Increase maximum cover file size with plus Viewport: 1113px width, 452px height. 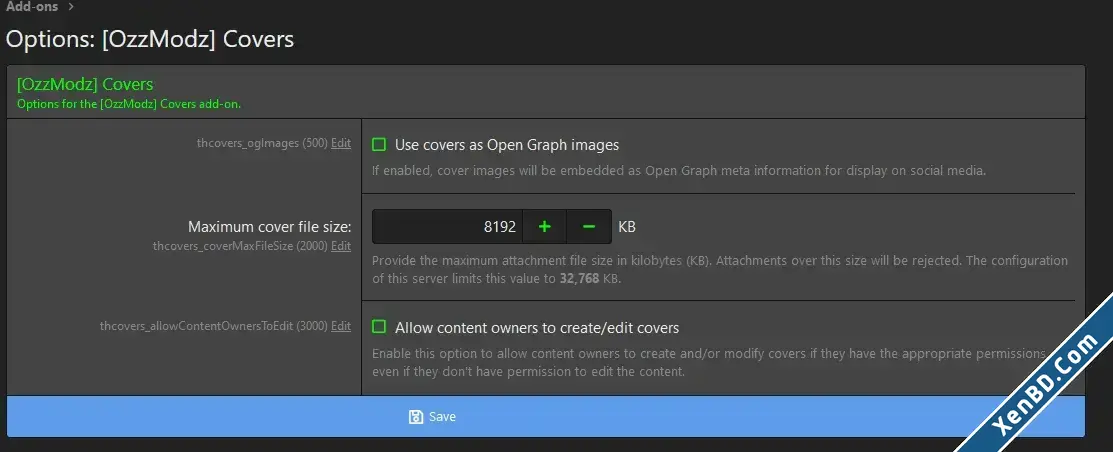click(x=544, y=226)
